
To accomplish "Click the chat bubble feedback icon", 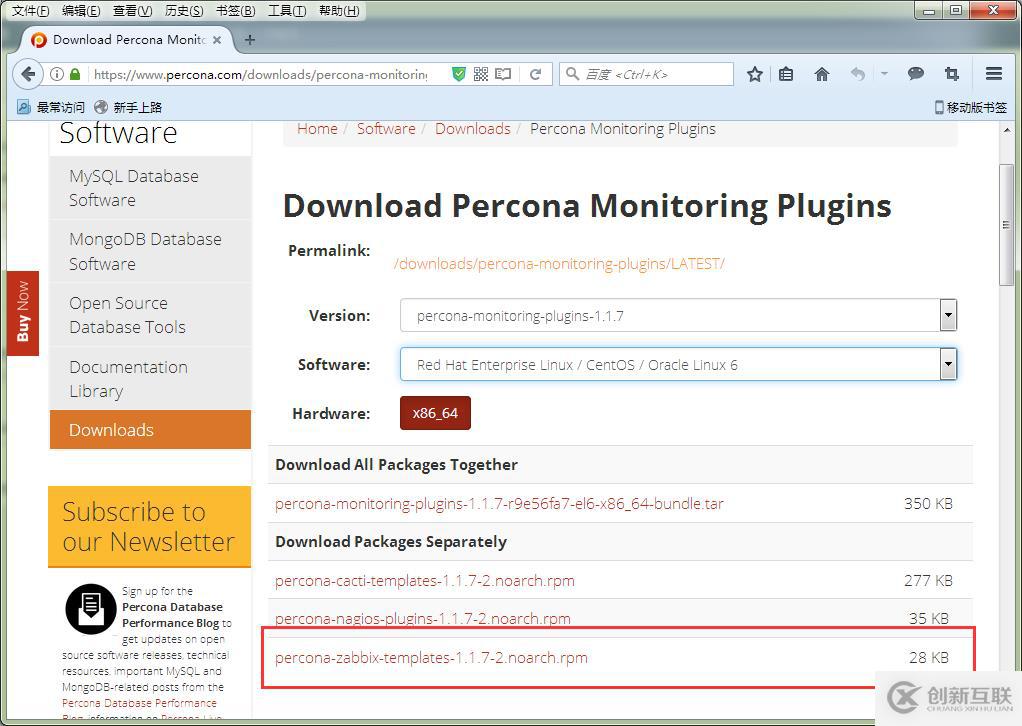I will [915, 73].
